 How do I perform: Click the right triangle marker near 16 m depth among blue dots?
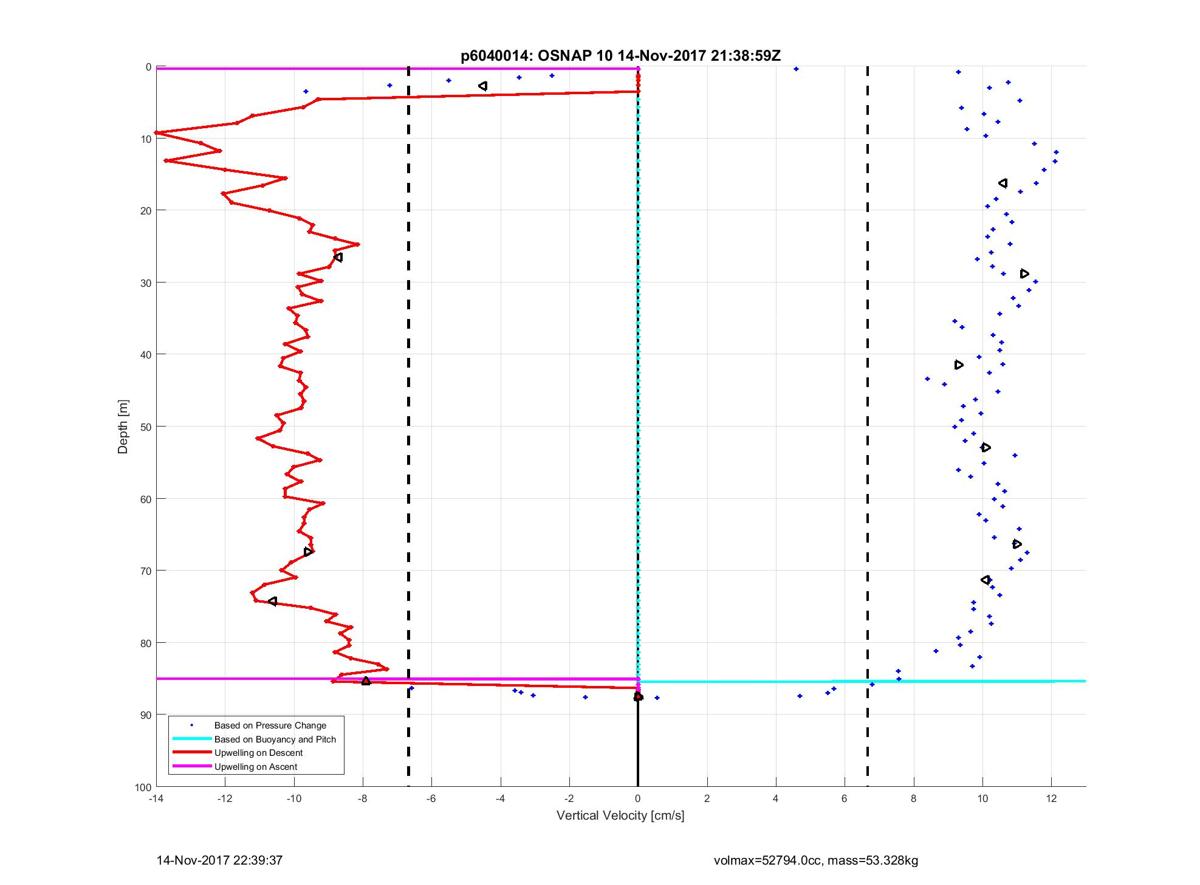click(x=1003, y=183)
